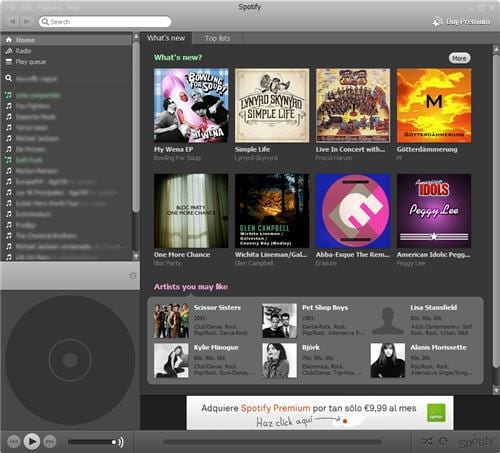This screenshot has width=500, height=453.
Task: Click the Björk artist photo
Action: (x=279, y=361)
